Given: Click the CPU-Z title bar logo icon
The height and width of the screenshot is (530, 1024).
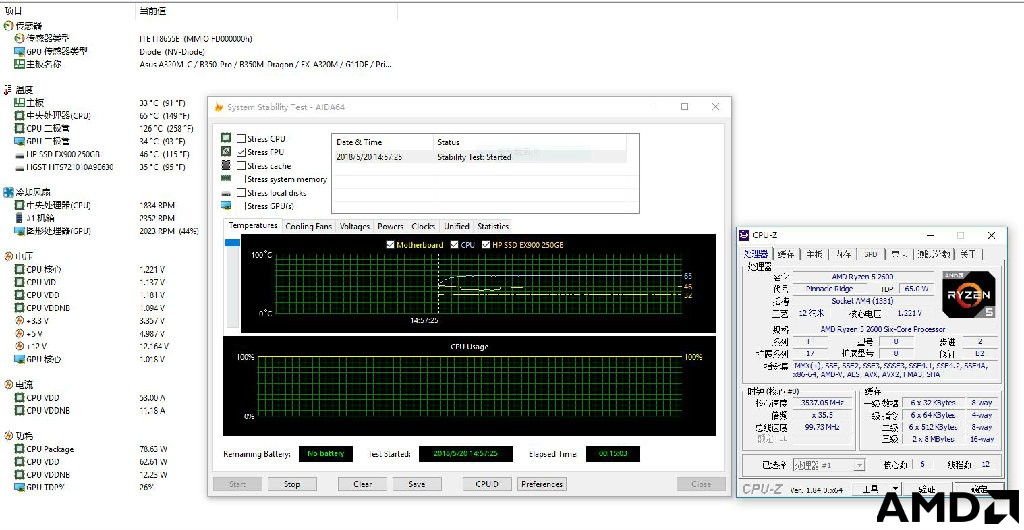Looking at the screenshot, I should [744, 235].
